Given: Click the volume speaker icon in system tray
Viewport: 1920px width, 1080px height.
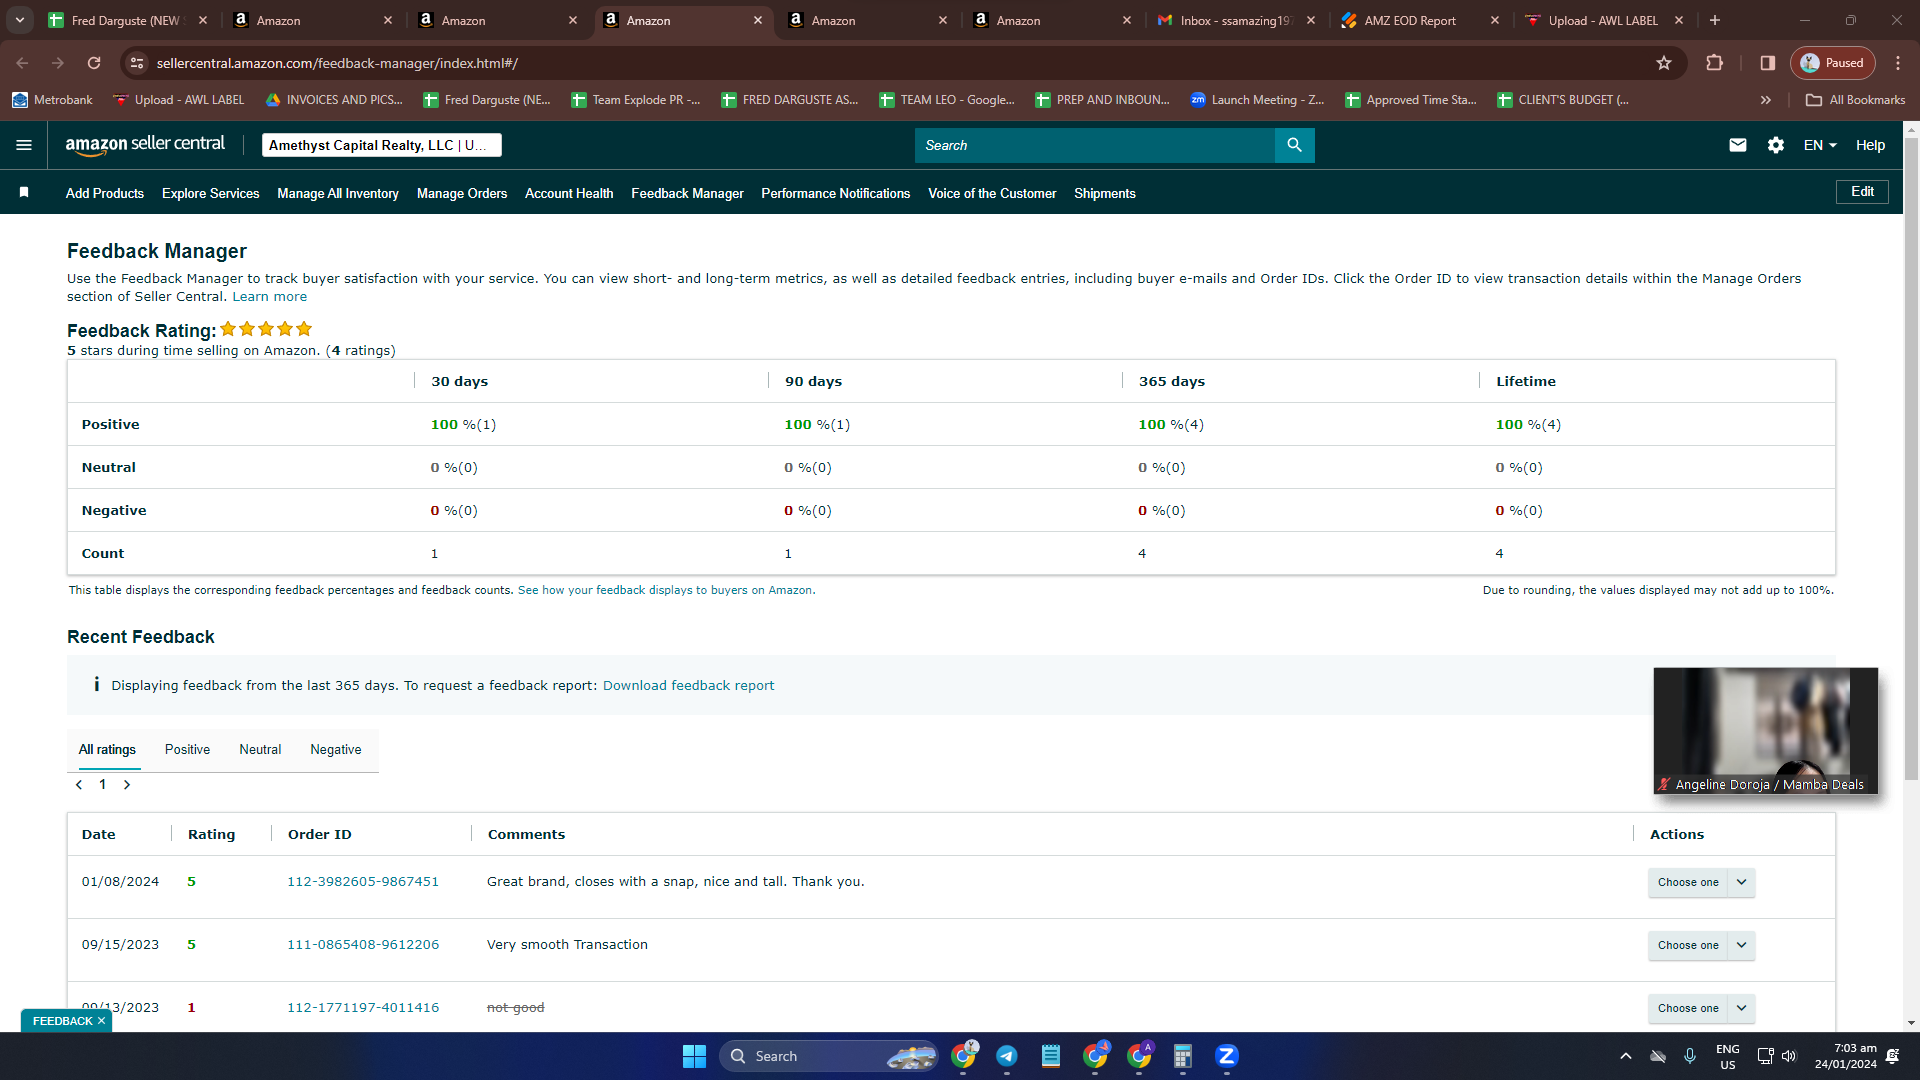Looking at the screenshot, I should (1789, 1056).
